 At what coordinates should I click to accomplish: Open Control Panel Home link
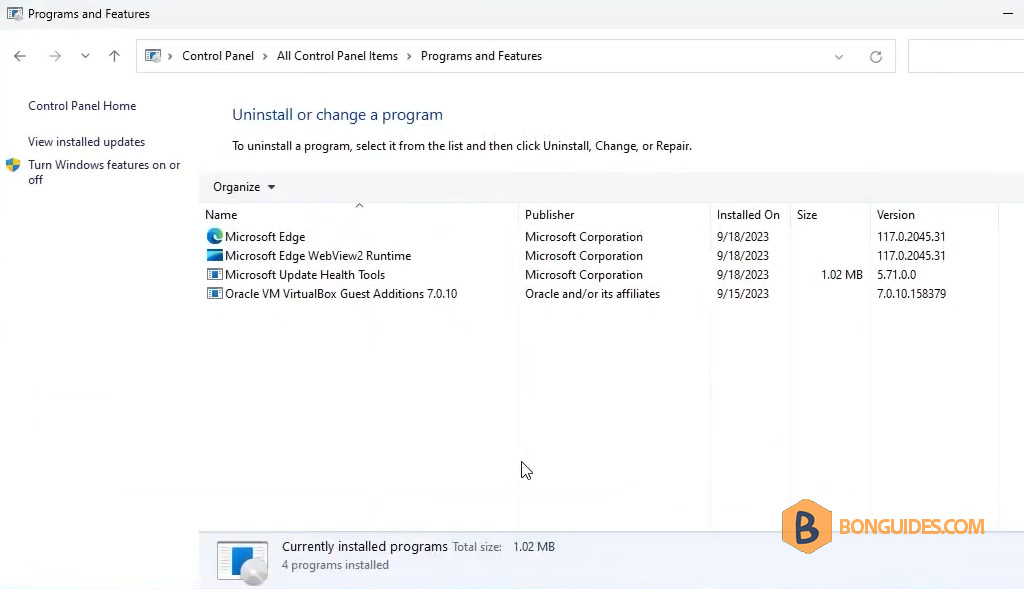82,106
